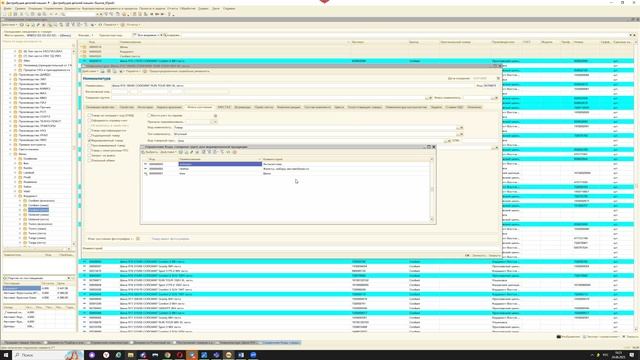Open the Кордиант folder row in main list
Viewport: 640px width, 360px height.
[355, 52]
